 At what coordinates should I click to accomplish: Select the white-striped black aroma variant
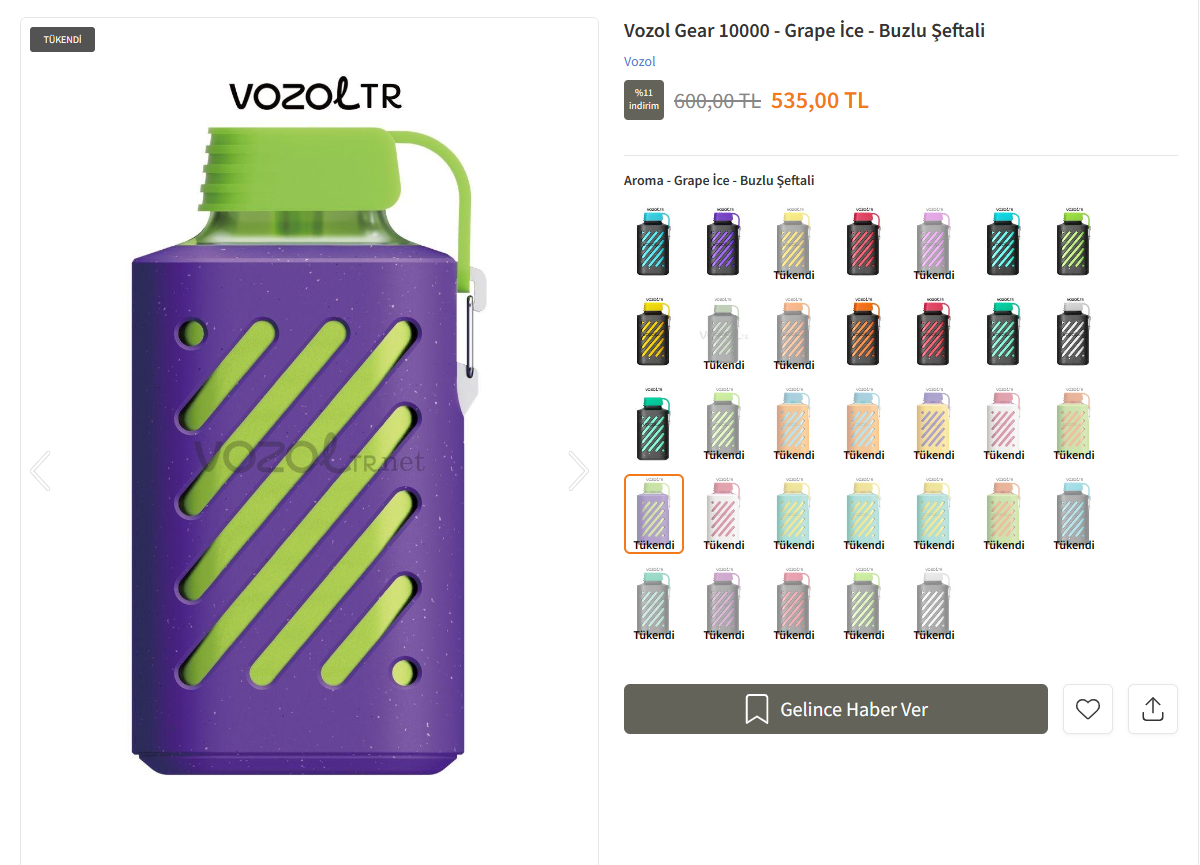[1074, 334]
